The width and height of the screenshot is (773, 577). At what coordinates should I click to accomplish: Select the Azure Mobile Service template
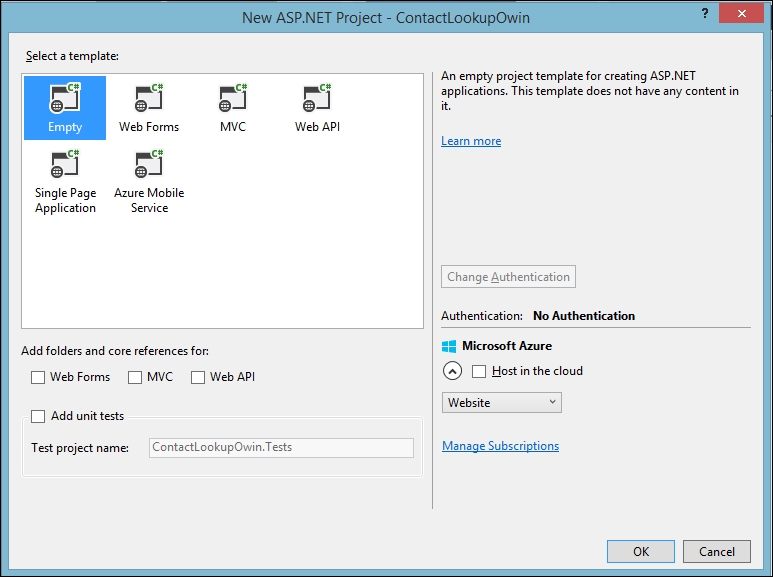[149, 182]
